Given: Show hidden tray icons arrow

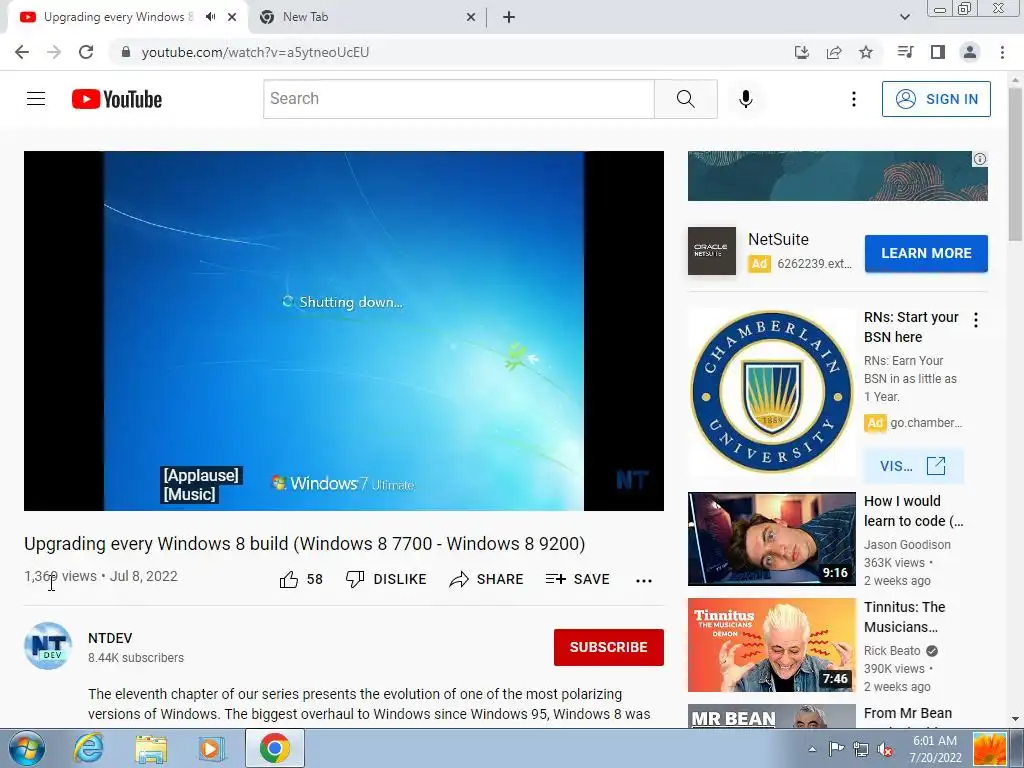Looking at the screenshot, I should point(812,750).
